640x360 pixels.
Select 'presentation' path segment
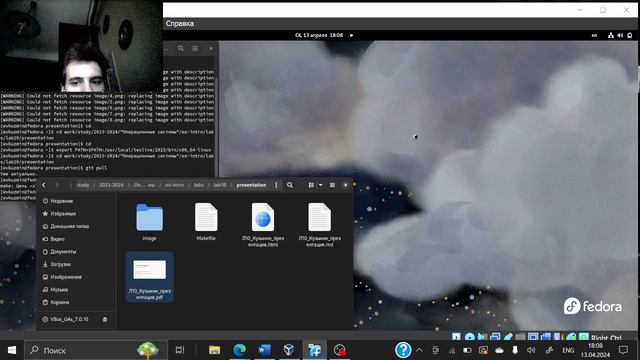(x=251, y=185)
